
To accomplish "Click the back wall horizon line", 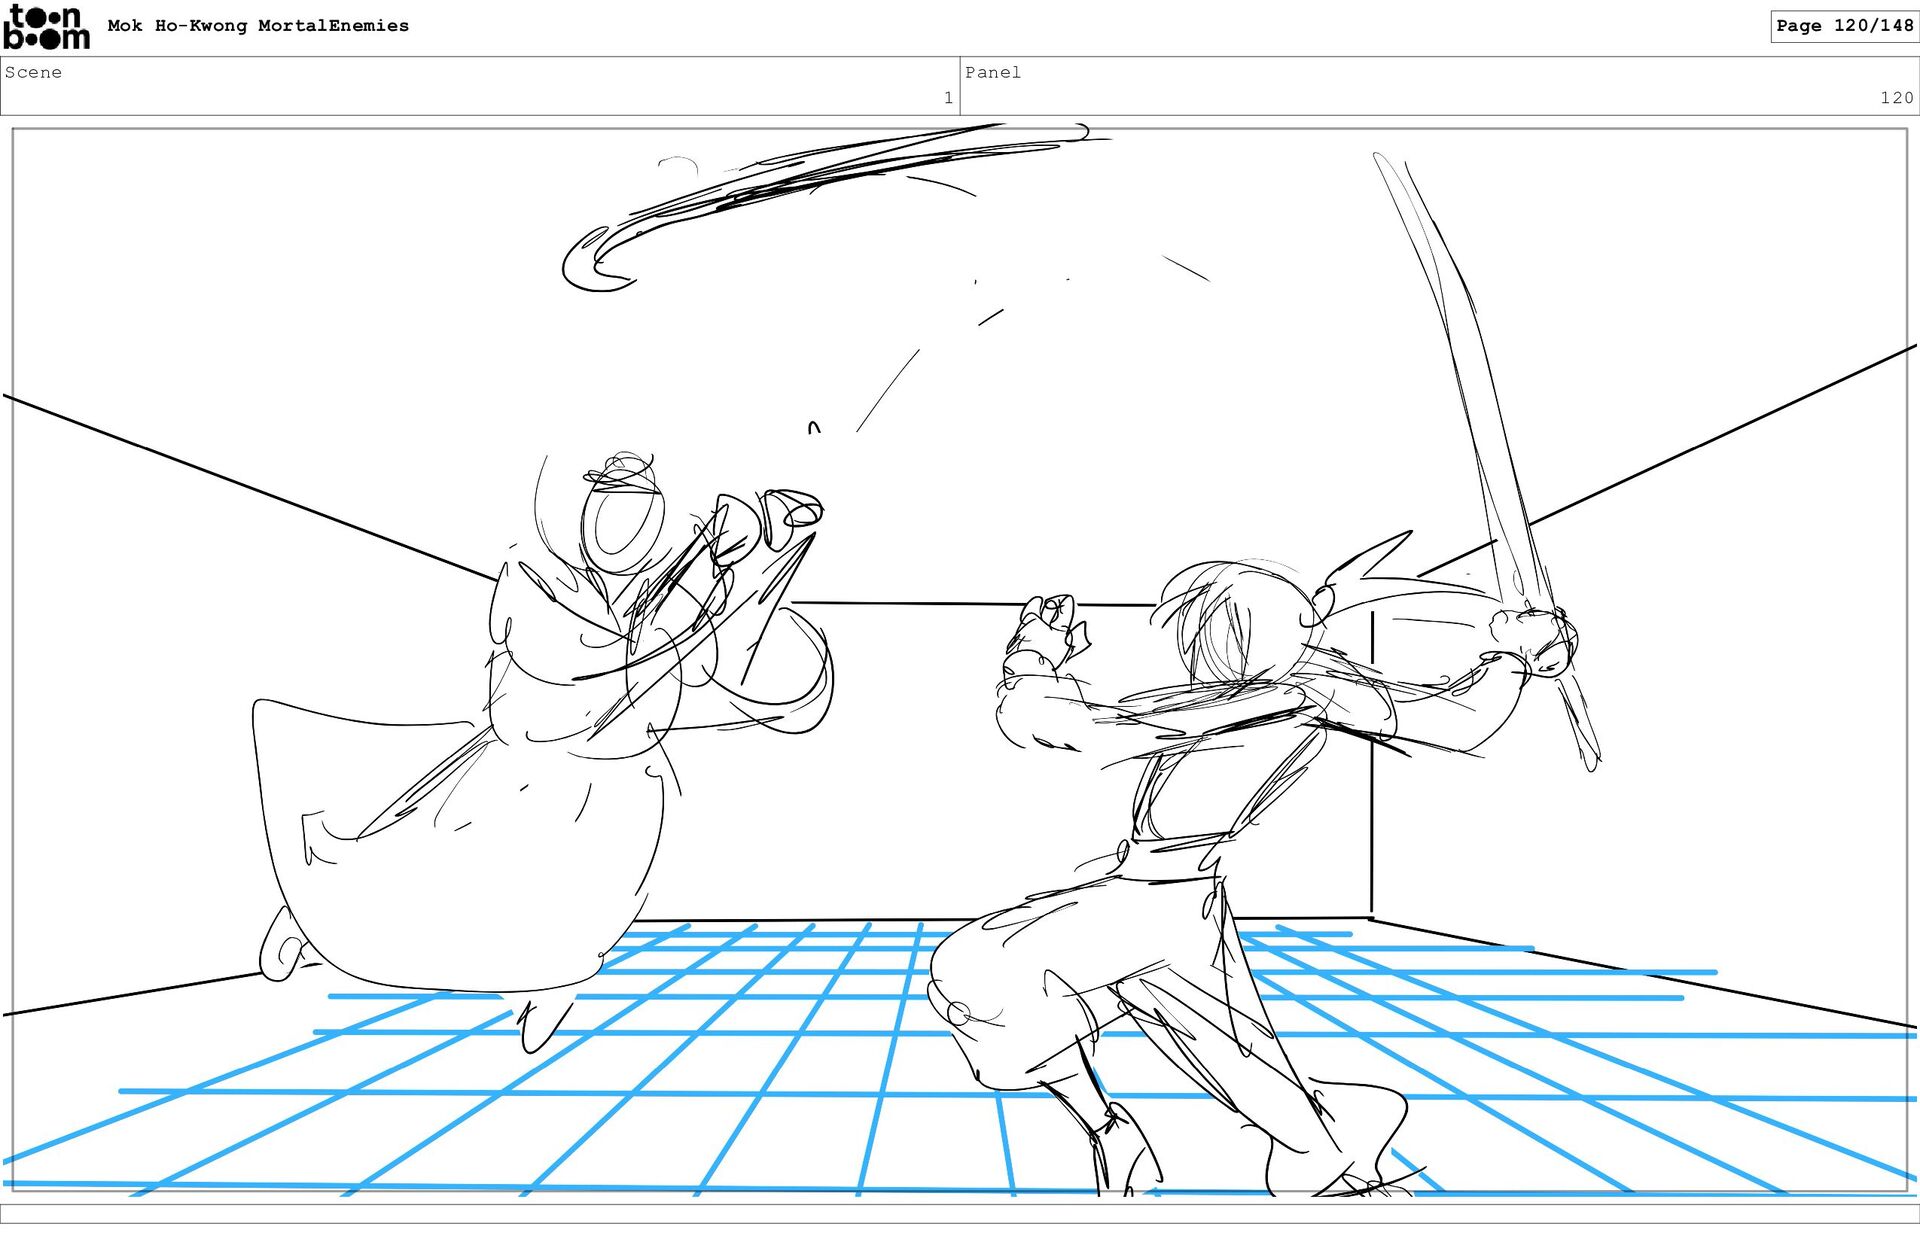I will click(900, 603).
